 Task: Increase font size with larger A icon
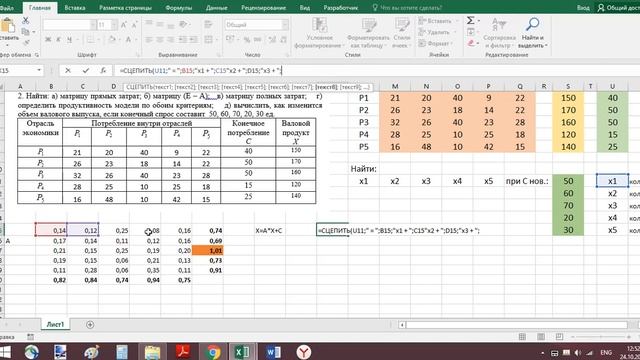coord(124,25)
